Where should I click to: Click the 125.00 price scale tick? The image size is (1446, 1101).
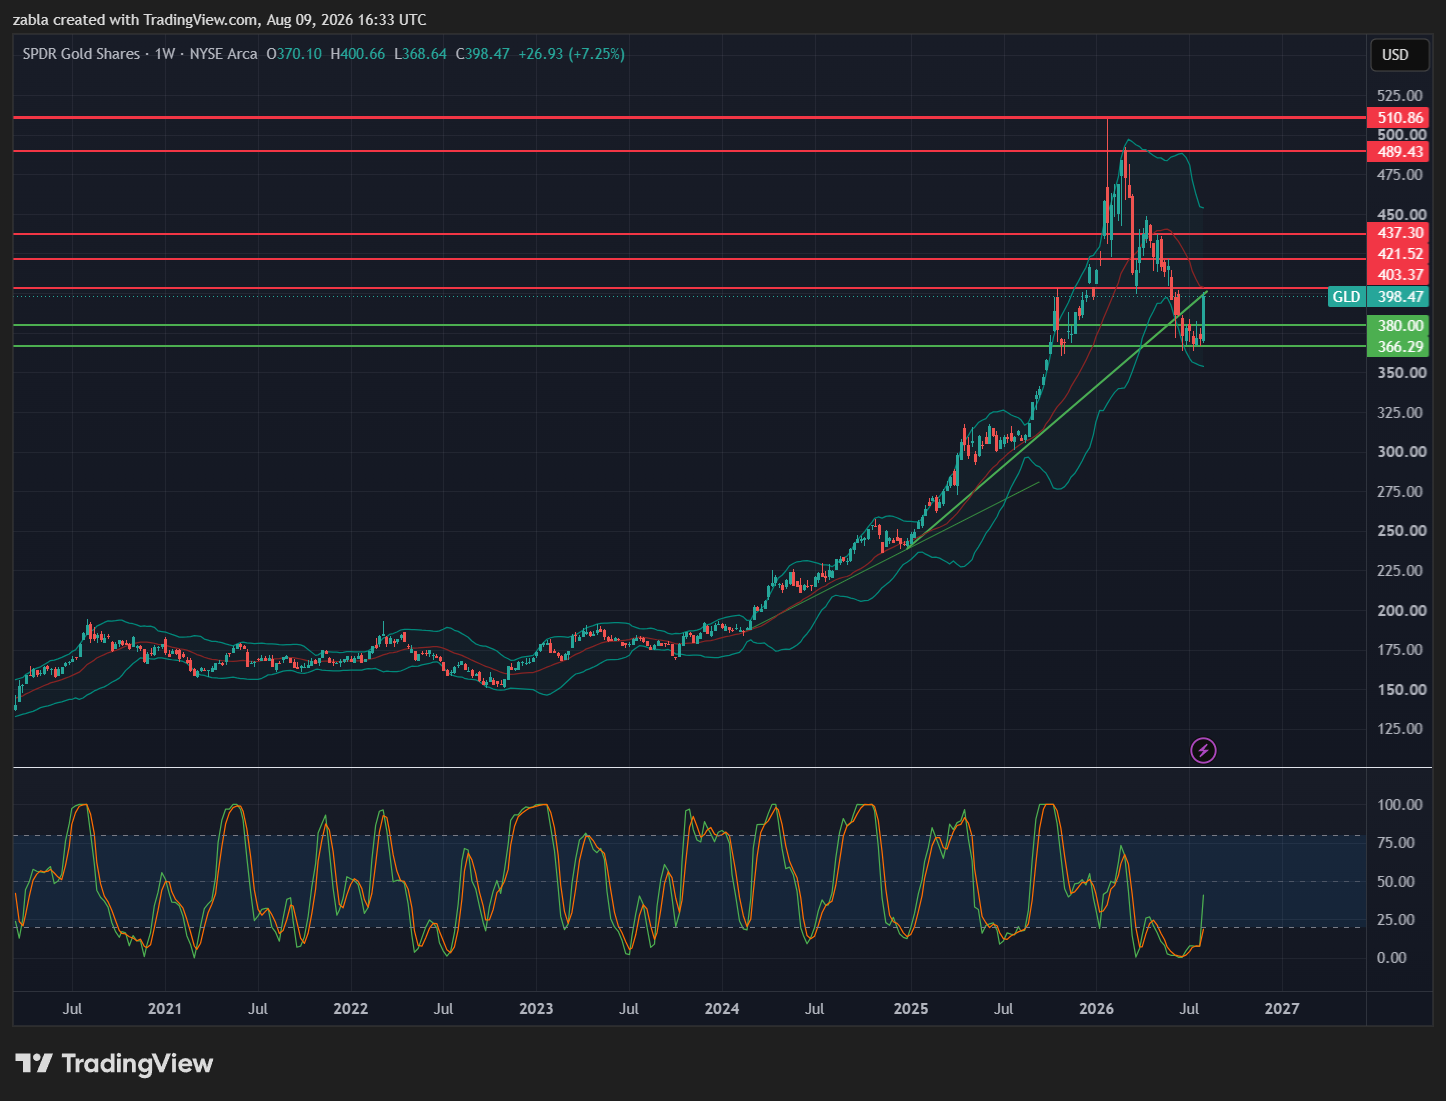(1400, 729)
